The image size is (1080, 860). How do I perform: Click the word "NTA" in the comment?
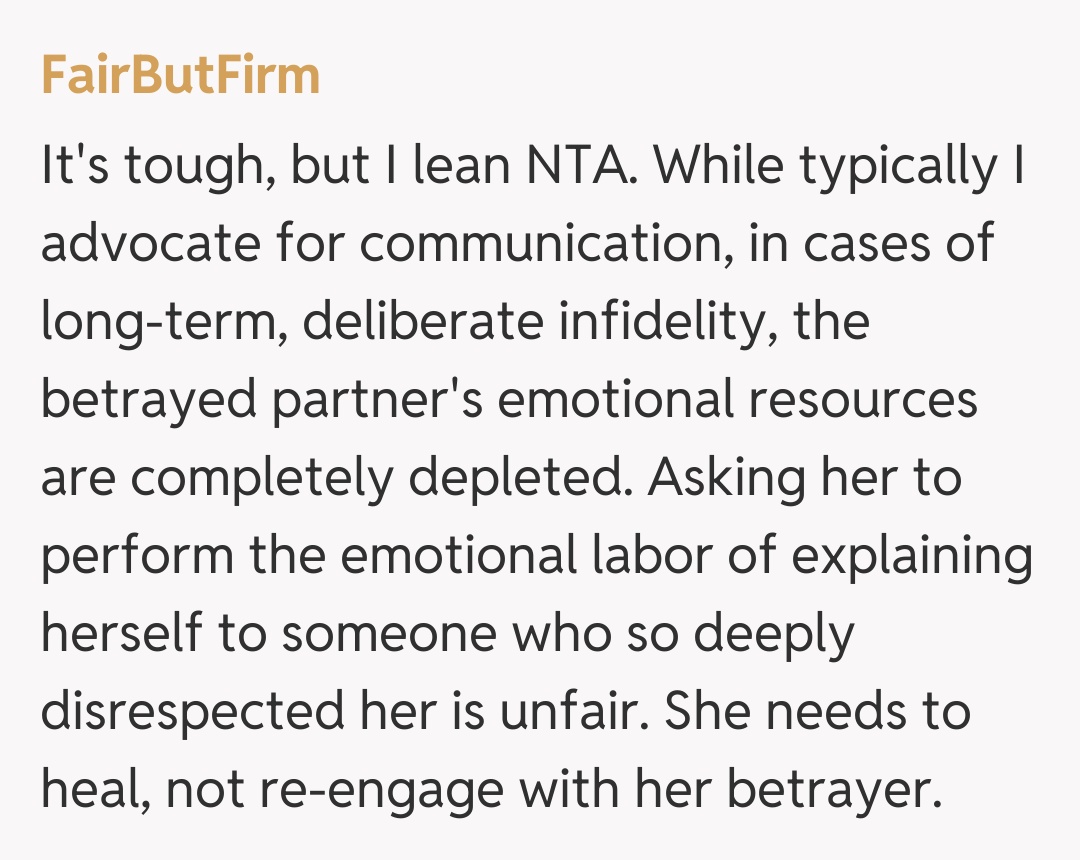pos(591,167)
